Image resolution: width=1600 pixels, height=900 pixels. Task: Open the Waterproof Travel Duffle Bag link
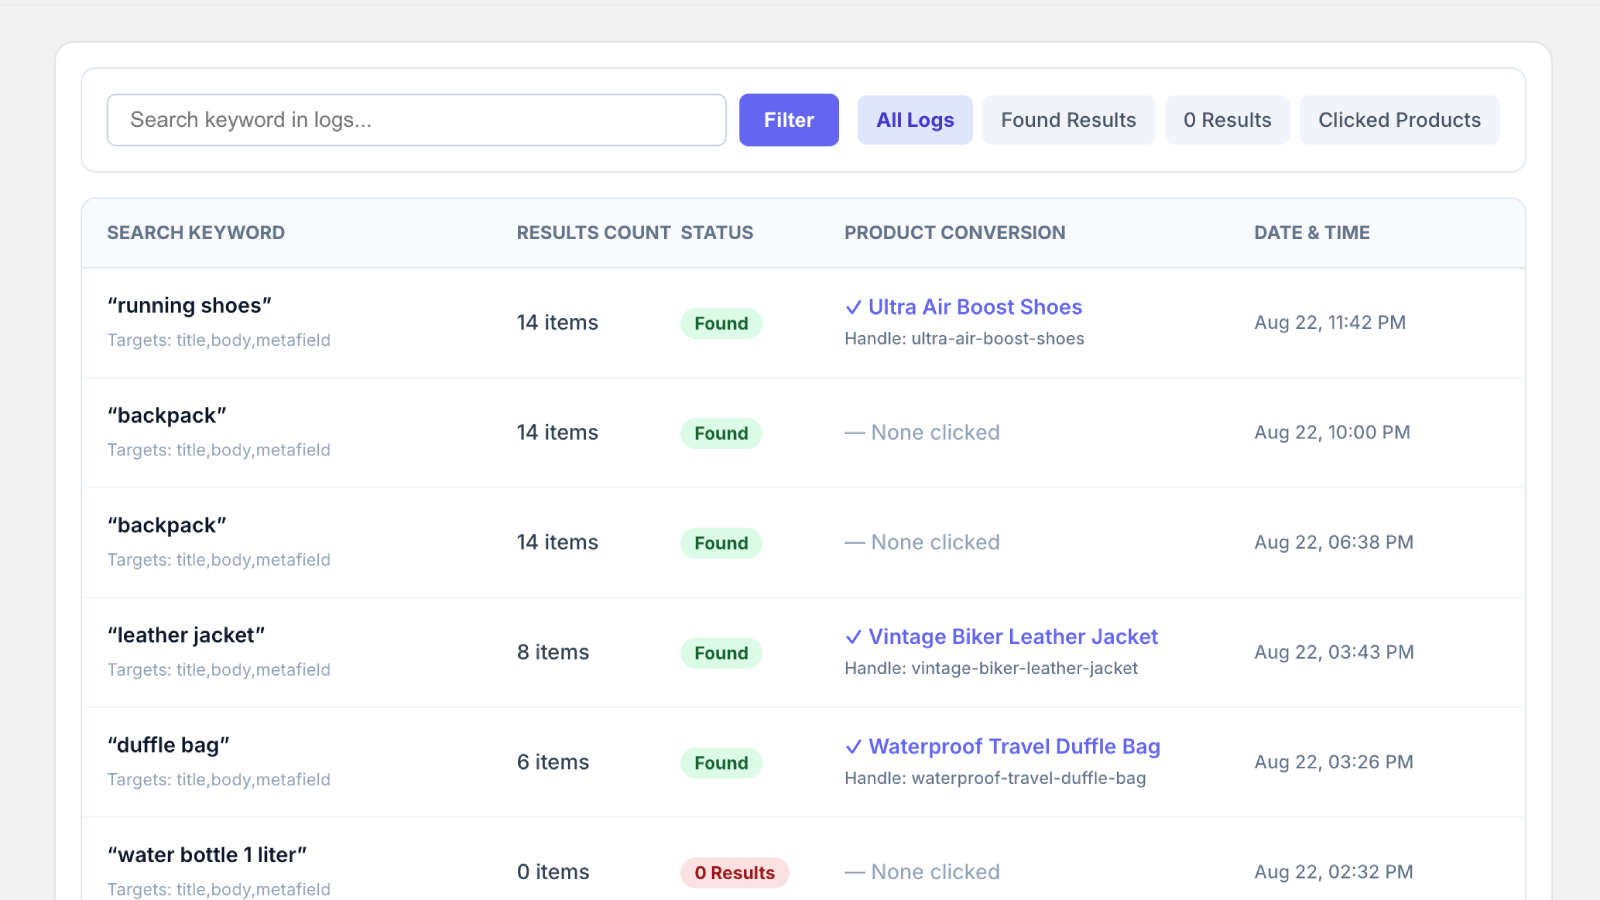pyautogui.click(x=1014, y=747)
